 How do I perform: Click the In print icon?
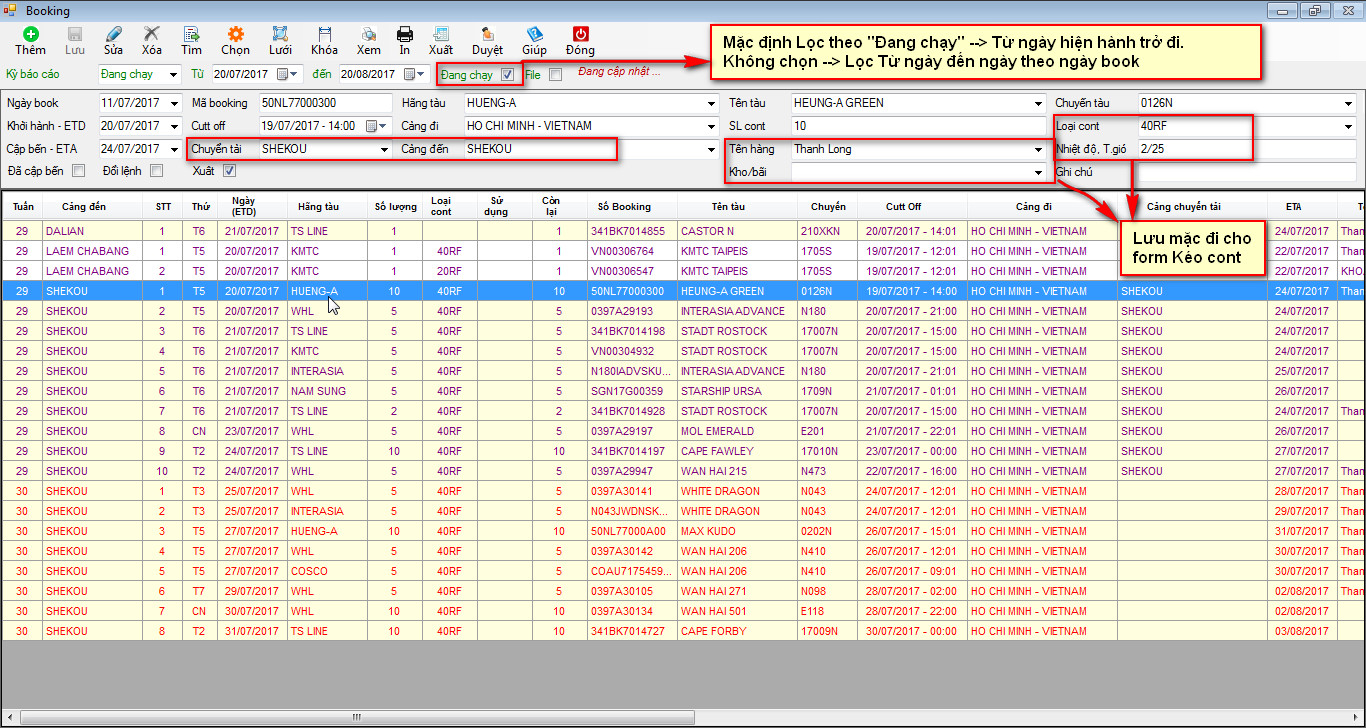click(405, 34)
